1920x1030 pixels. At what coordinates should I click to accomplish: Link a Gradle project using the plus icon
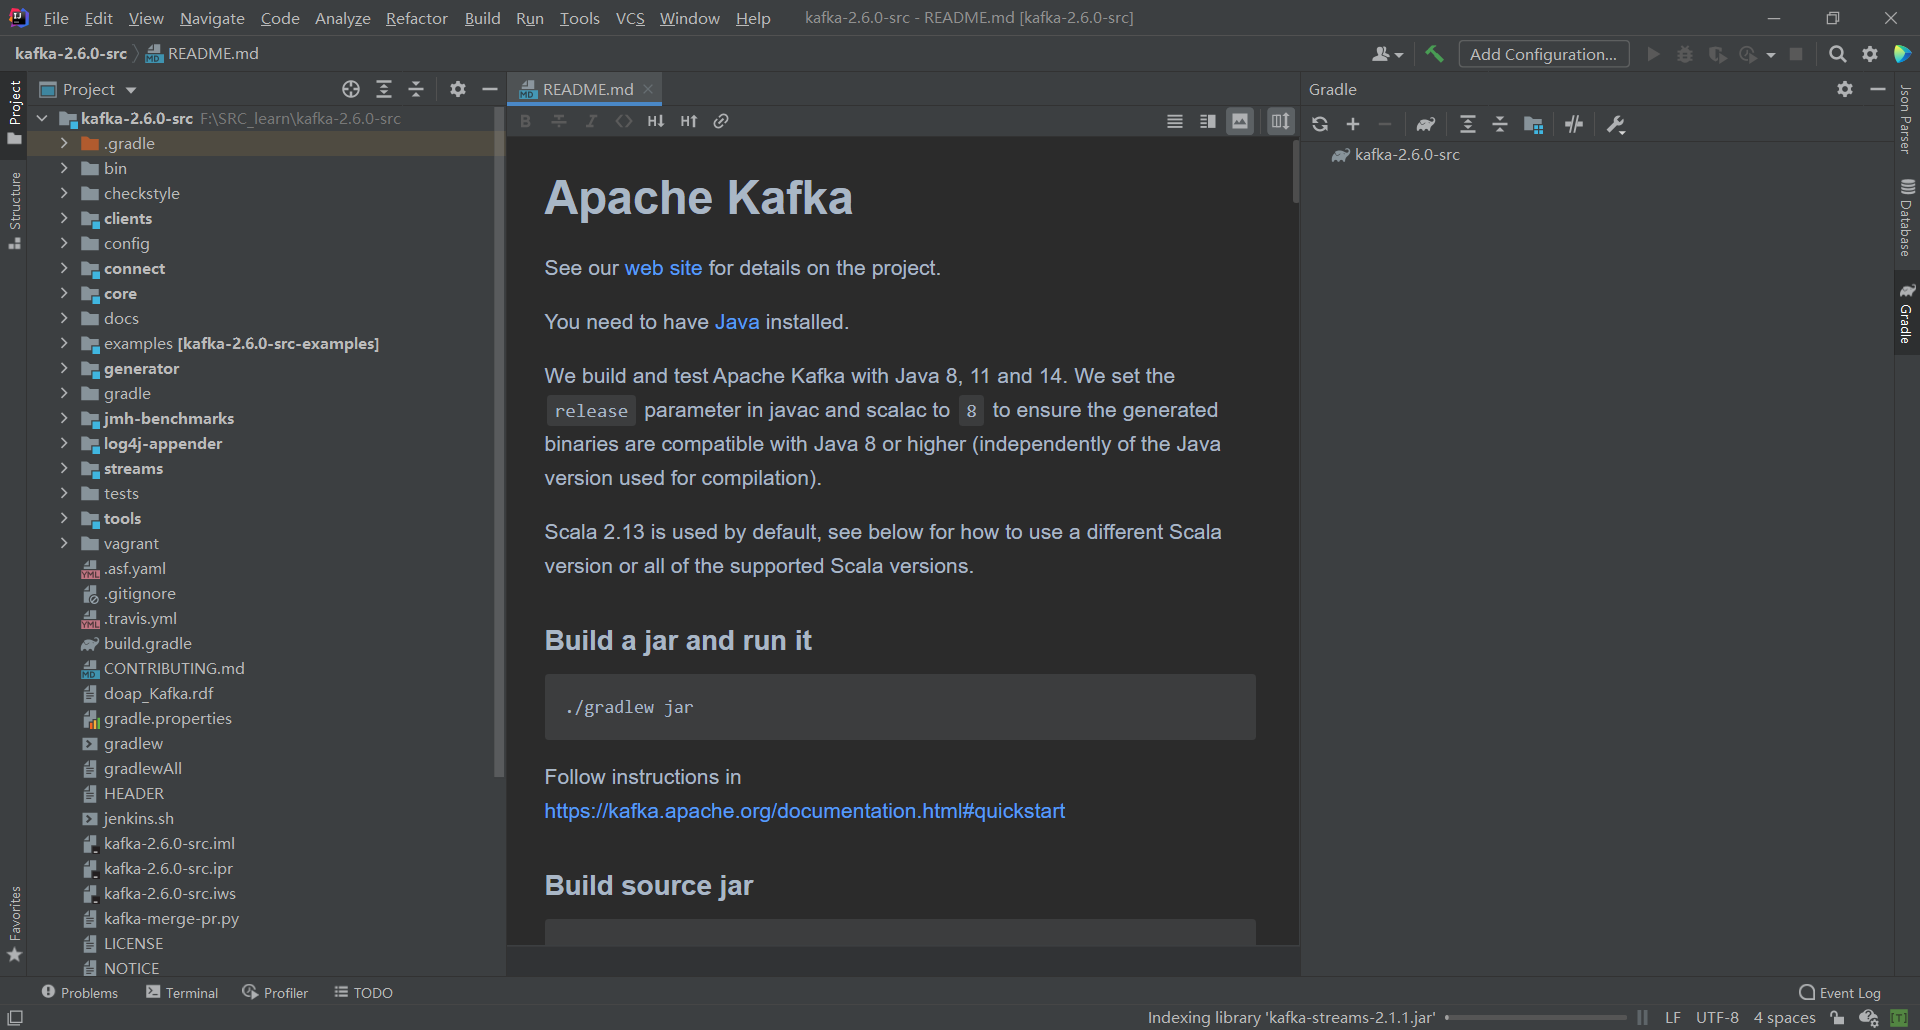1353,124
